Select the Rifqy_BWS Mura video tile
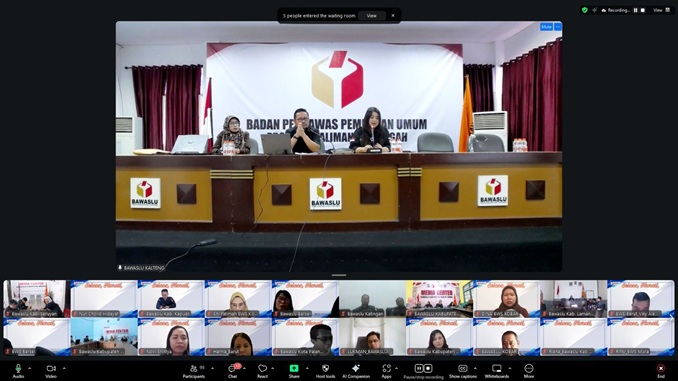 (641, 337)
